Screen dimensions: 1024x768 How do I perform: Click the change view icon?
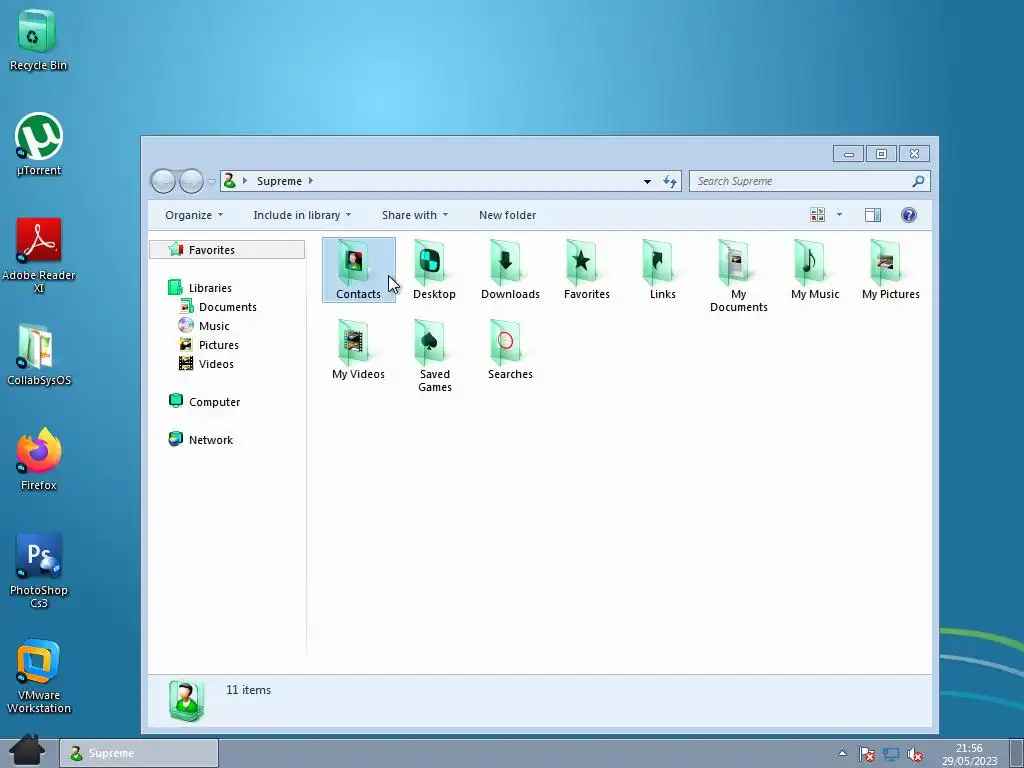817,215
